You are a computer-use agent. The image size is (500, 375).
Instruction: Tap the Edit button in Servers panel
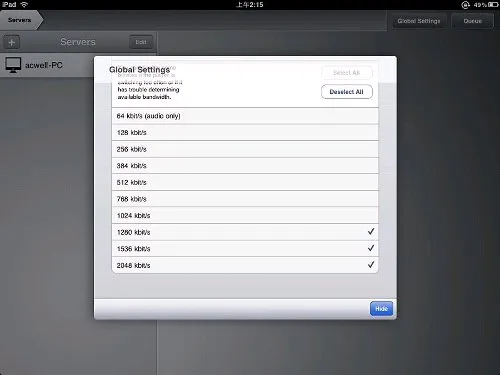[x=141, y=42]
